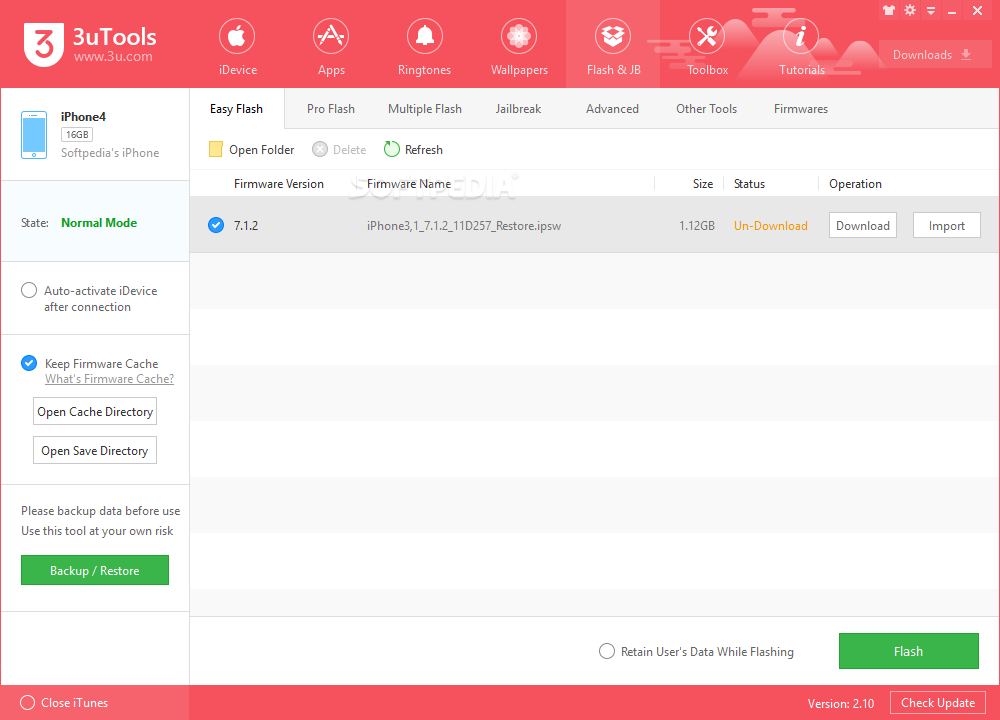This screenshot has height=720, width=1000.
Task: Enable Auto-activate iDevice after connection
Action: (x=29, y=290)
